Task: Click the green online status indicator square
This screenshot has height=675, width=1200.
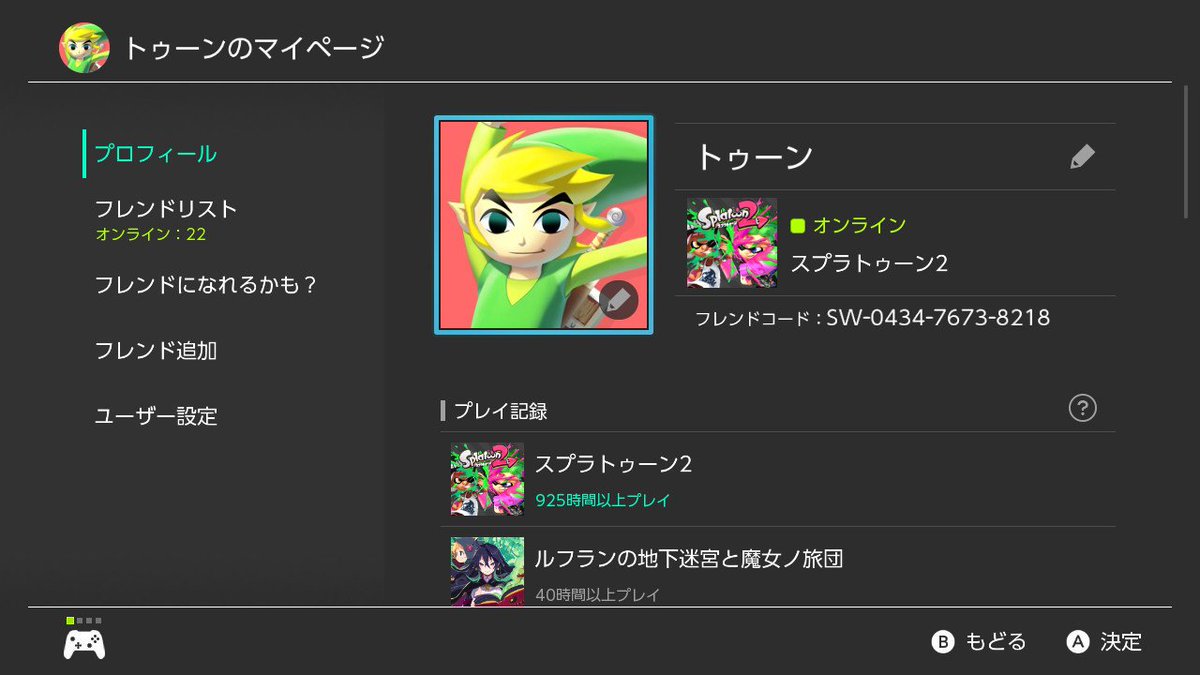Action: [x=798, y=226]
